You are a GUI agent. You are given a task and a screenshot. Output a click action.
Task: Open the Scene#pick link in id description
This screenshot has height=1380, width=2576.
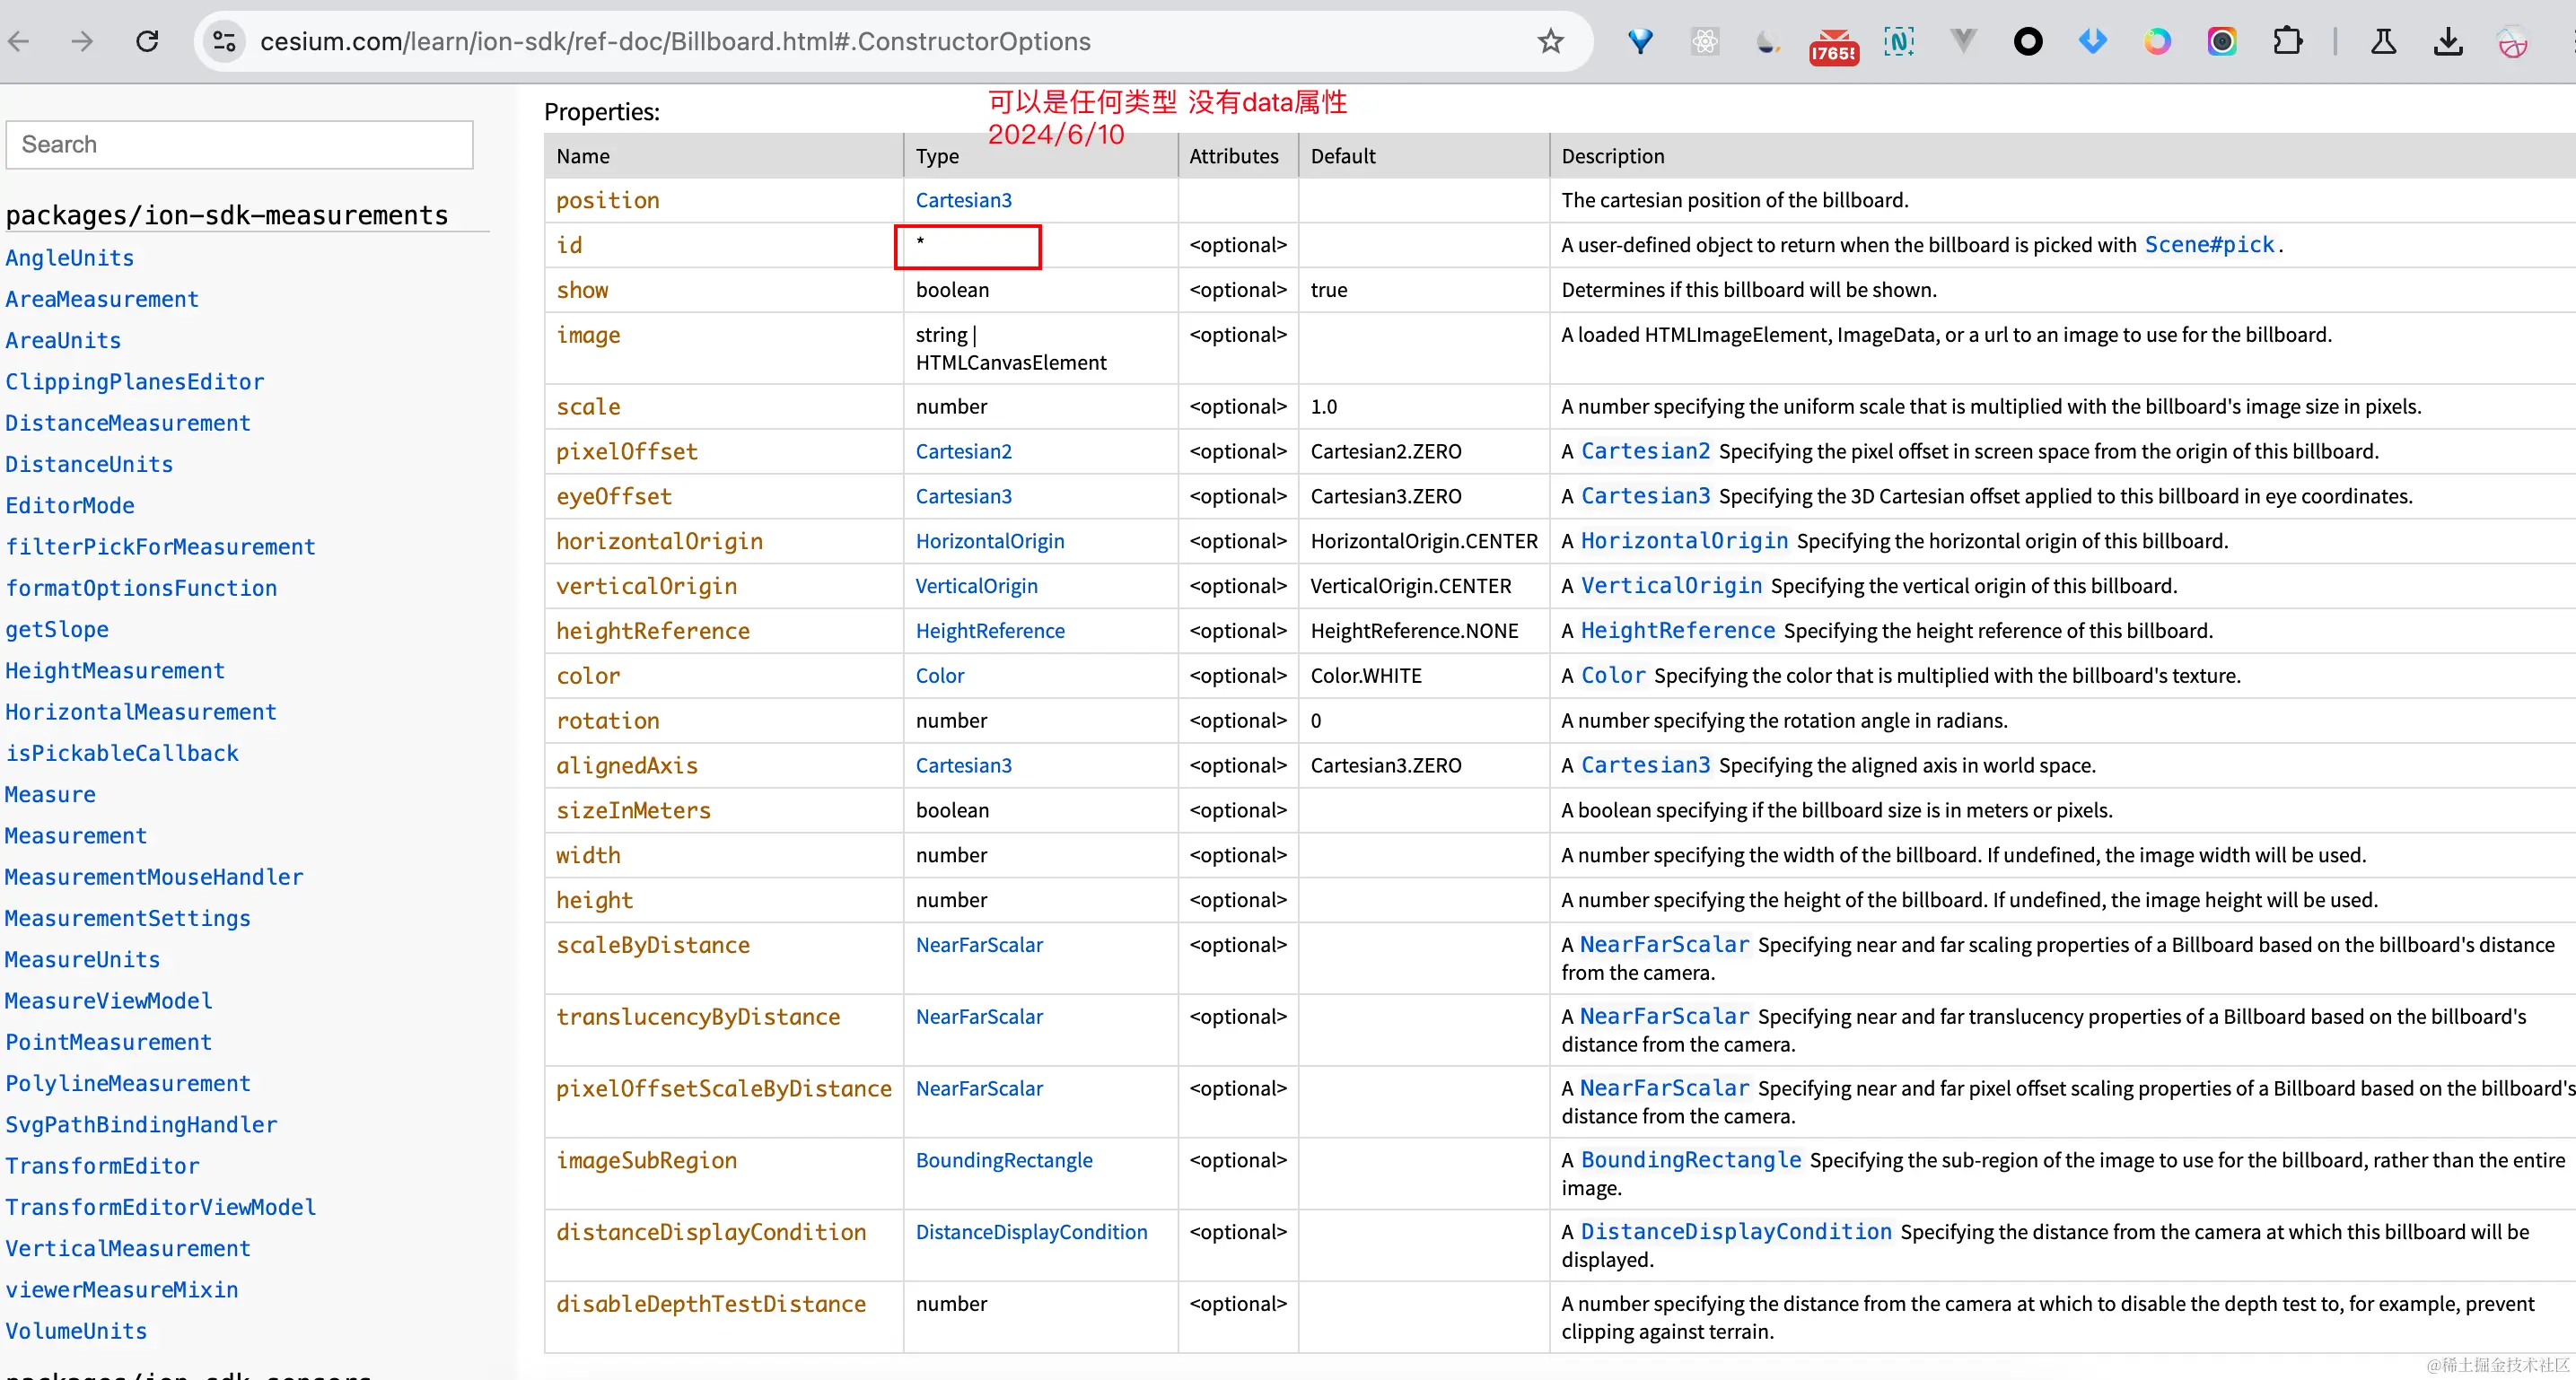click(x=2209, y=244)
